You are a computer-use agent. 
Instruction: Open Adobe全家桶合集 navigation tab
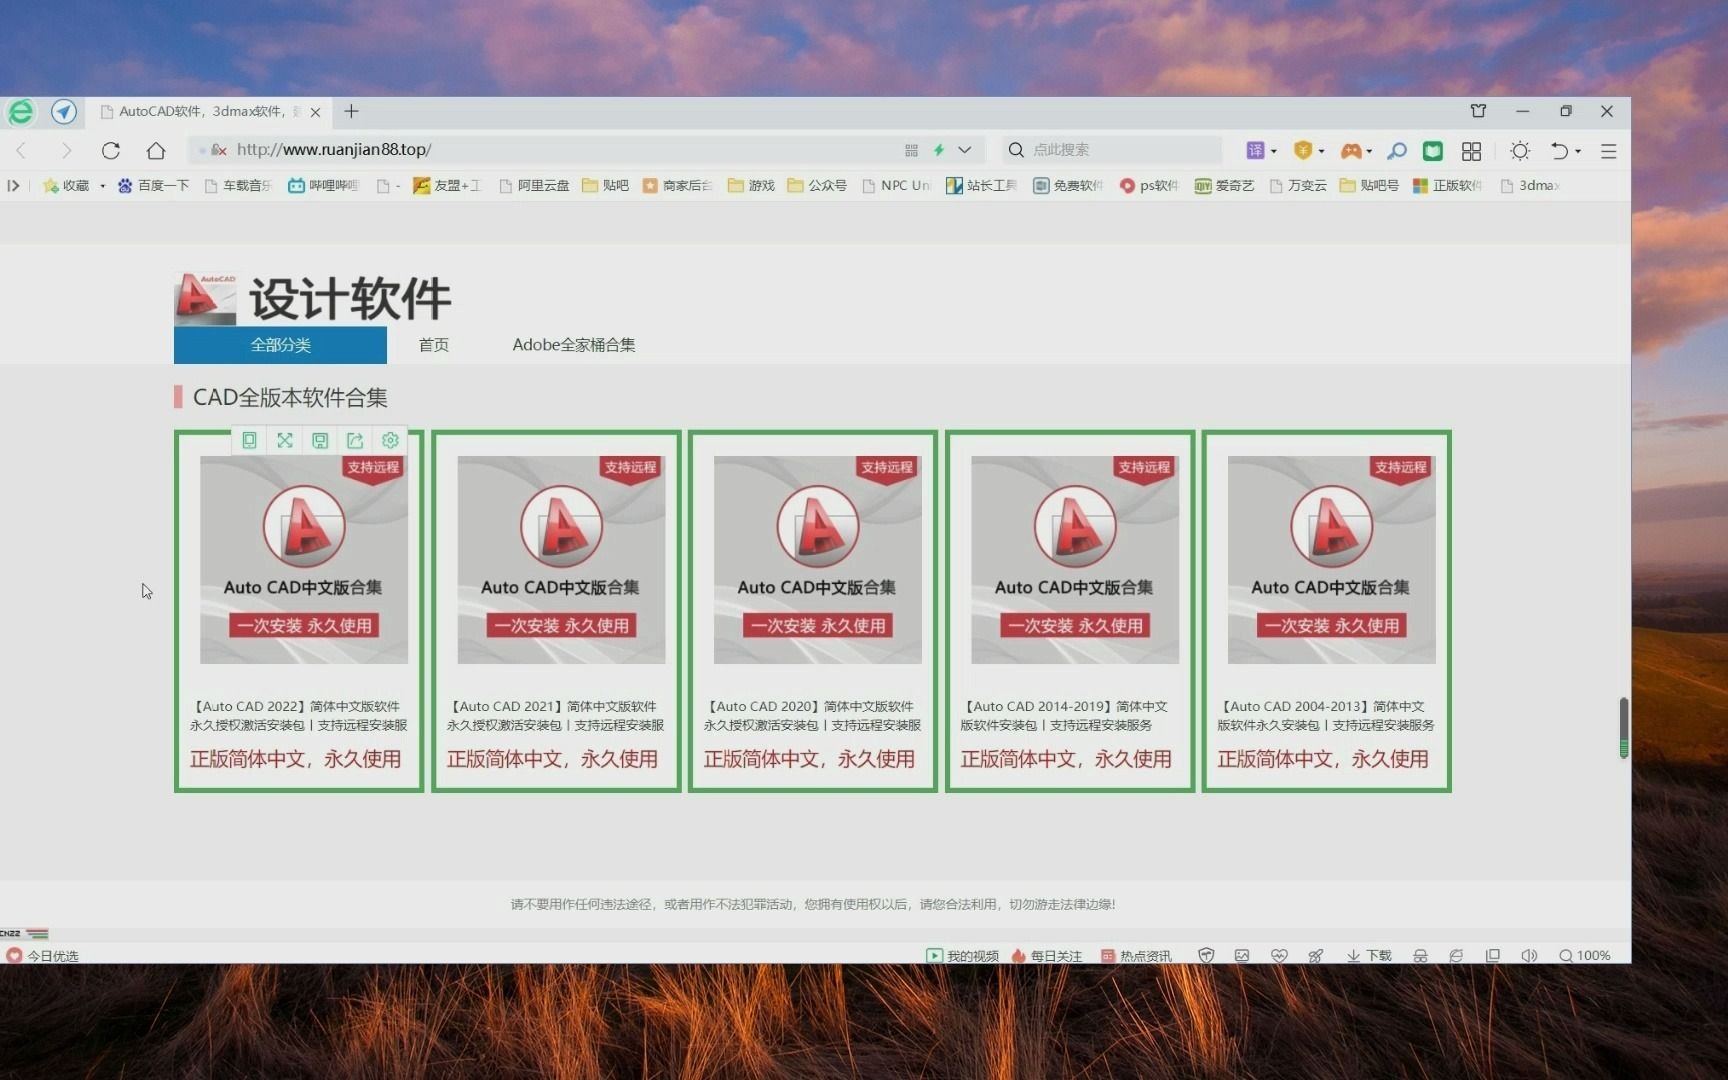(x=573, y=345)
